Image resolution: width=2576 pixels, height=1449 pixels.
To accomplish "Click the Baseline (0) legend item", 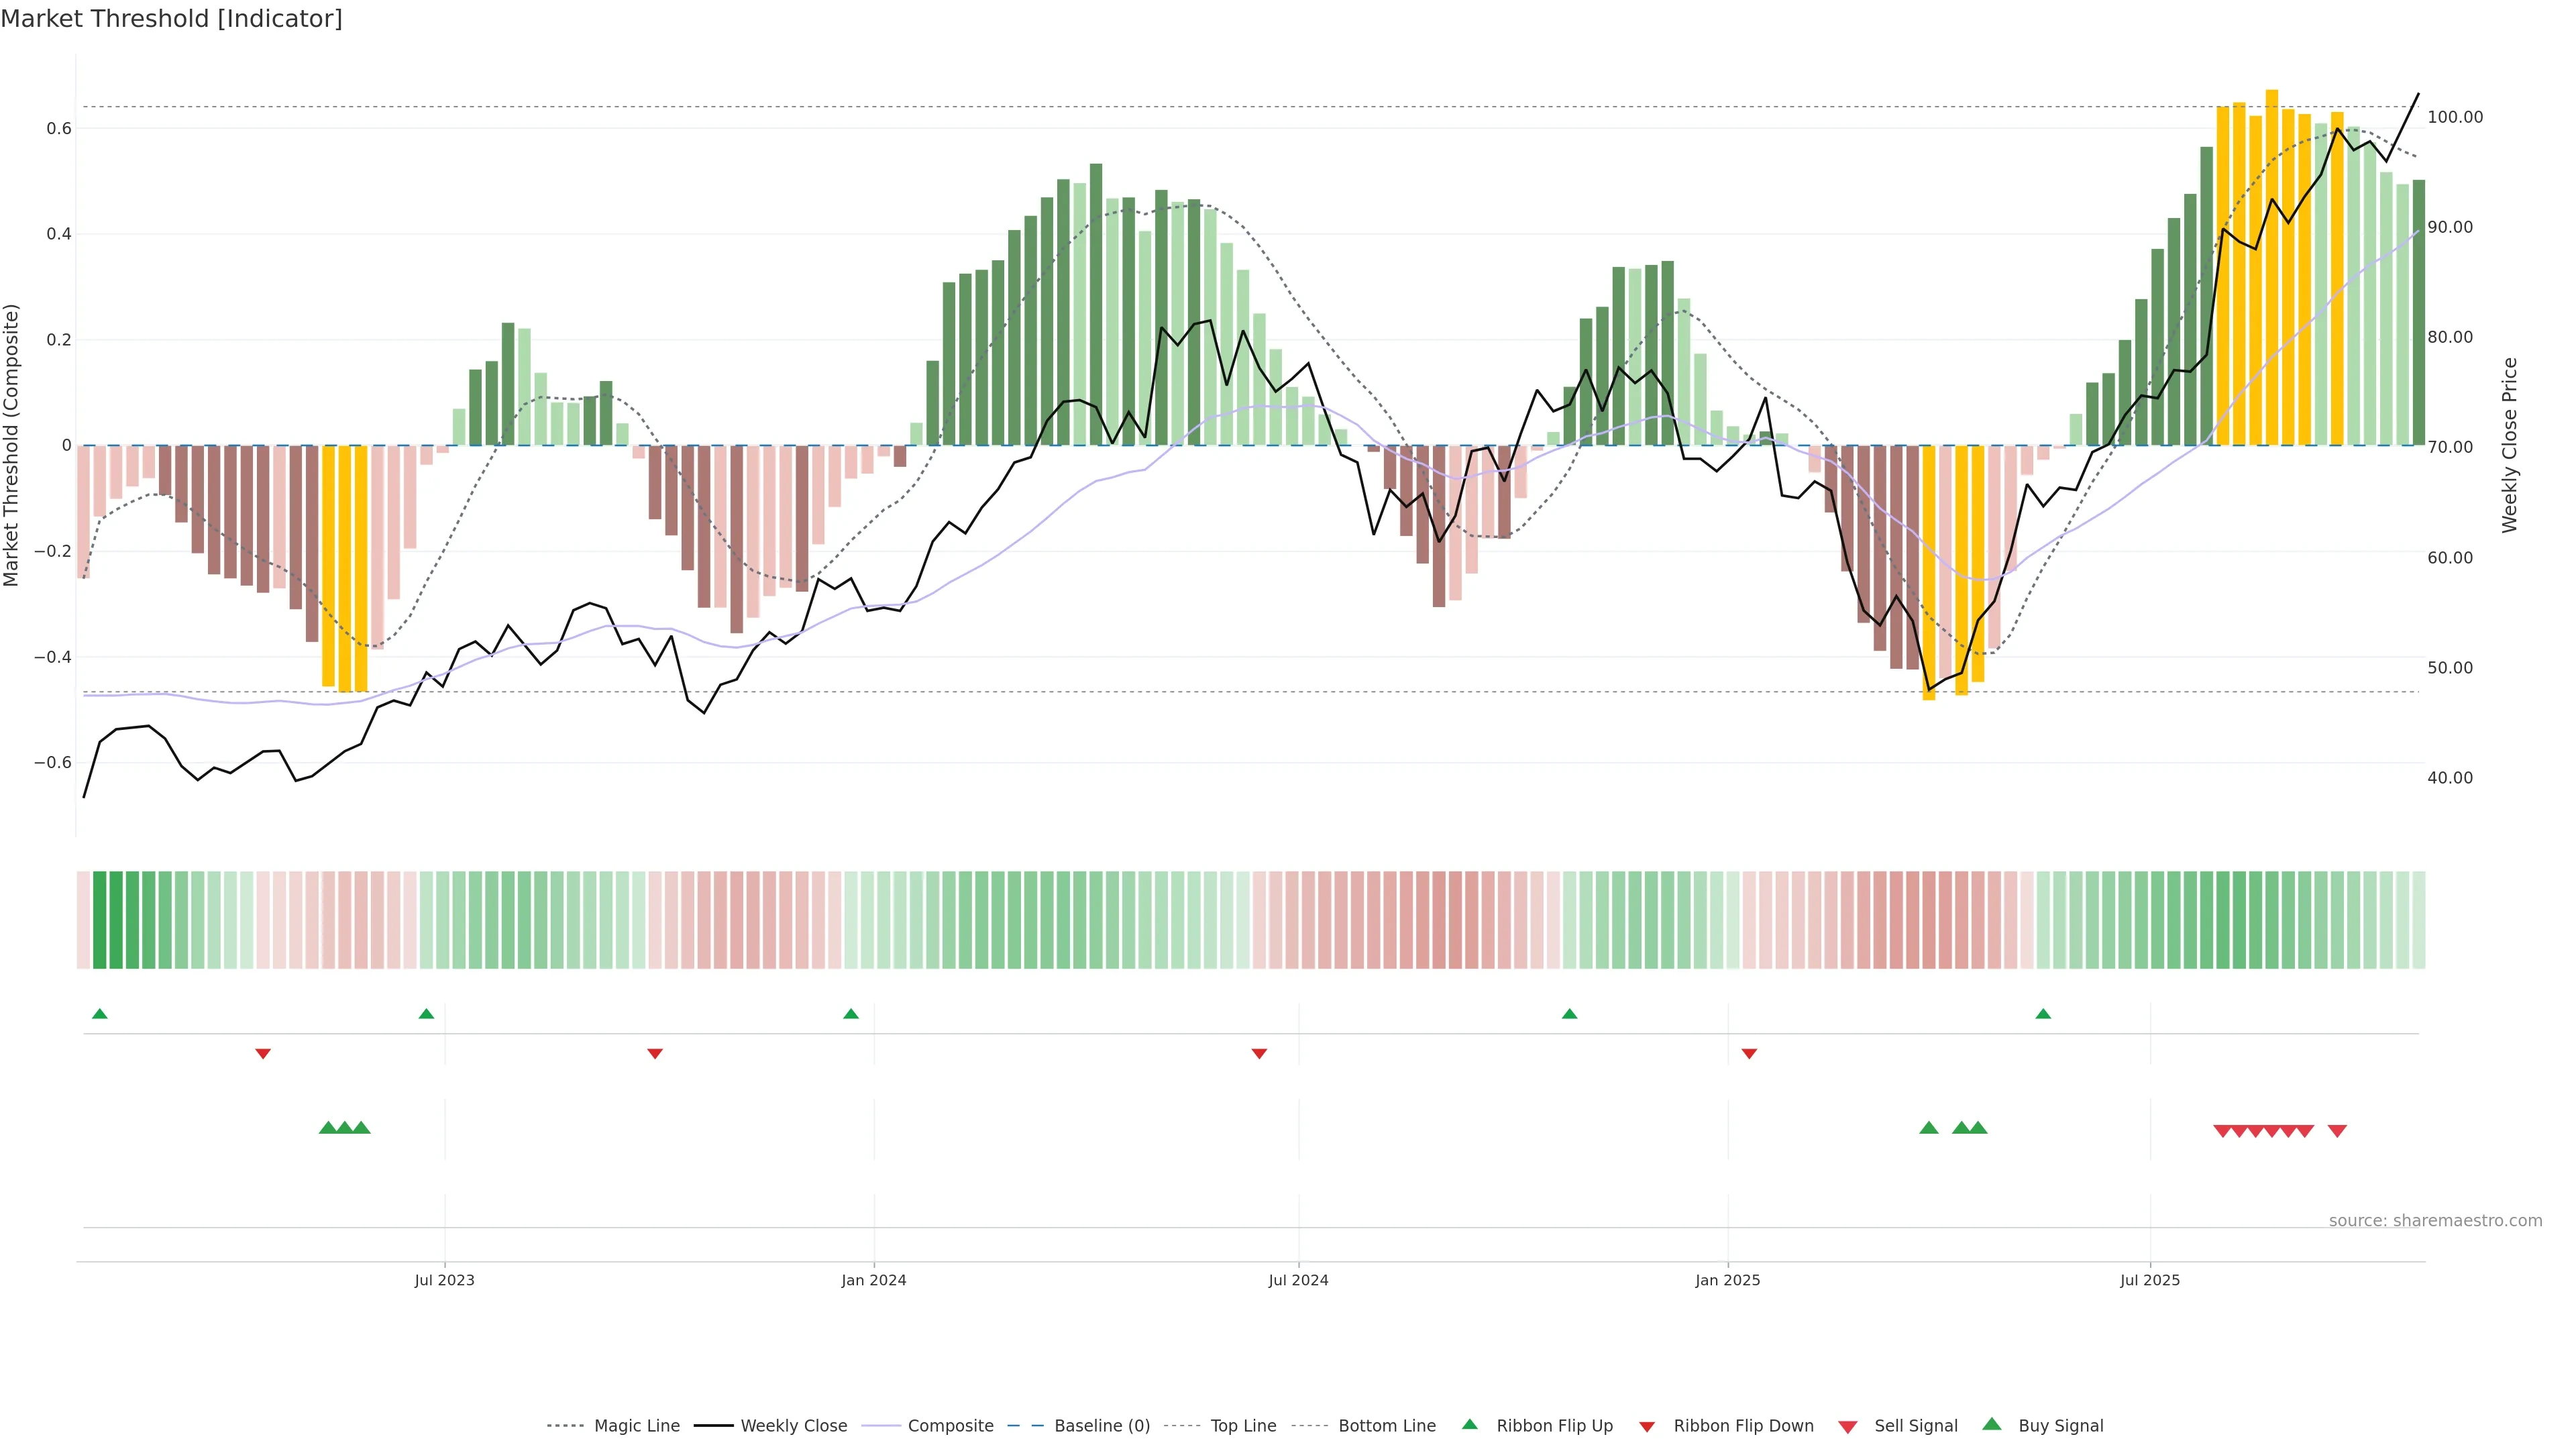I will click(x=1101, y=1426).
